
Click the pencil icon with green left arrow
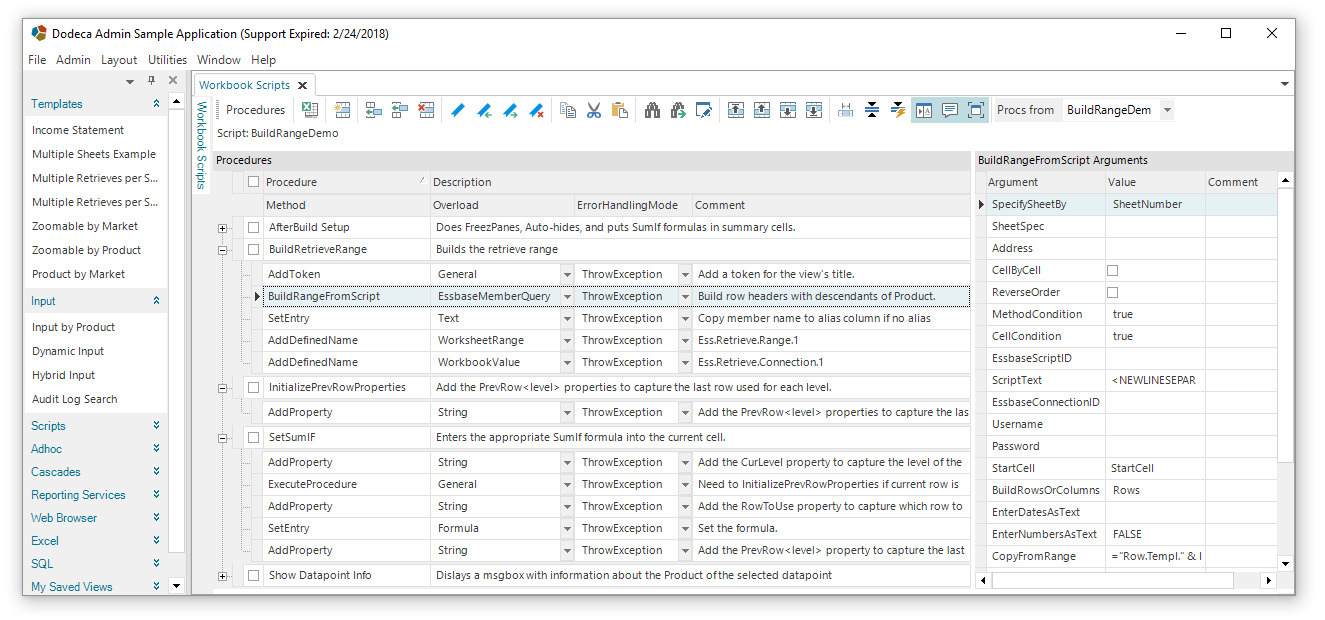click(x=484, y=110)
